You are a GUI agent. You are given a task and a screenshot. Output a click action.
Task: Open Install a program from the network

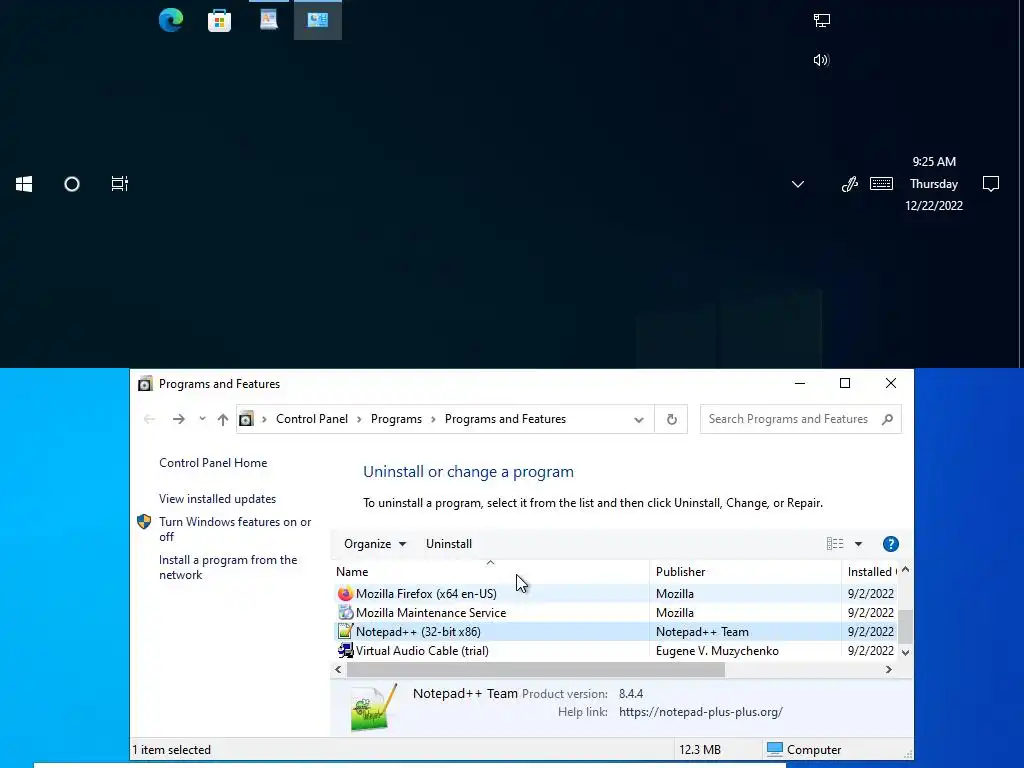coord(228,568)
